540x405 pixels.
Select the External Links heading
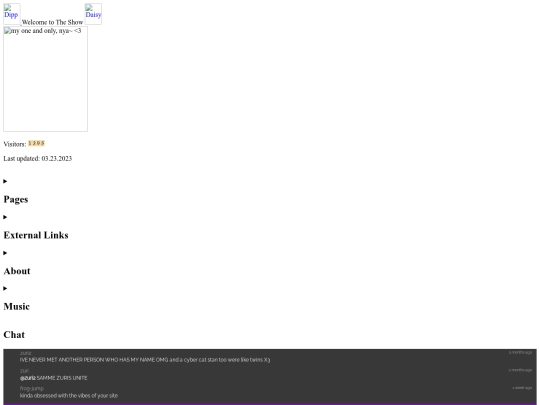click(x=36, y=235)
